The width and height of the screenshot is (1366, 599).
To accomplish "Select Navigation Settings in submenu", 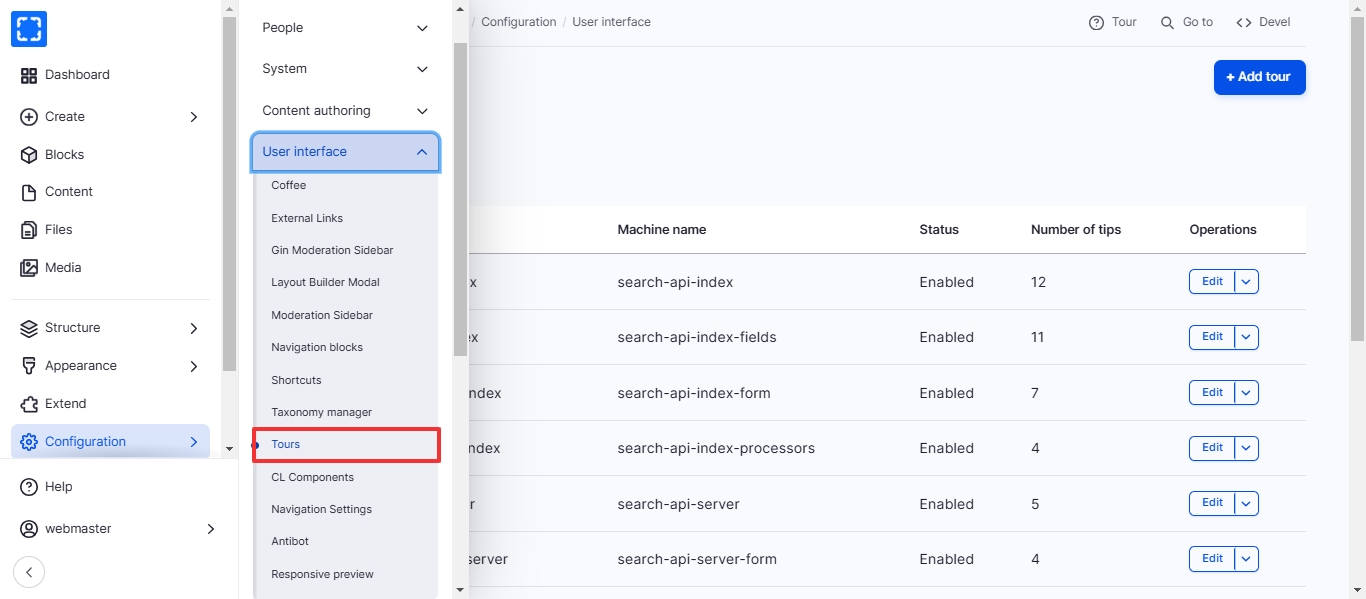I will click(x=321, y=509).
